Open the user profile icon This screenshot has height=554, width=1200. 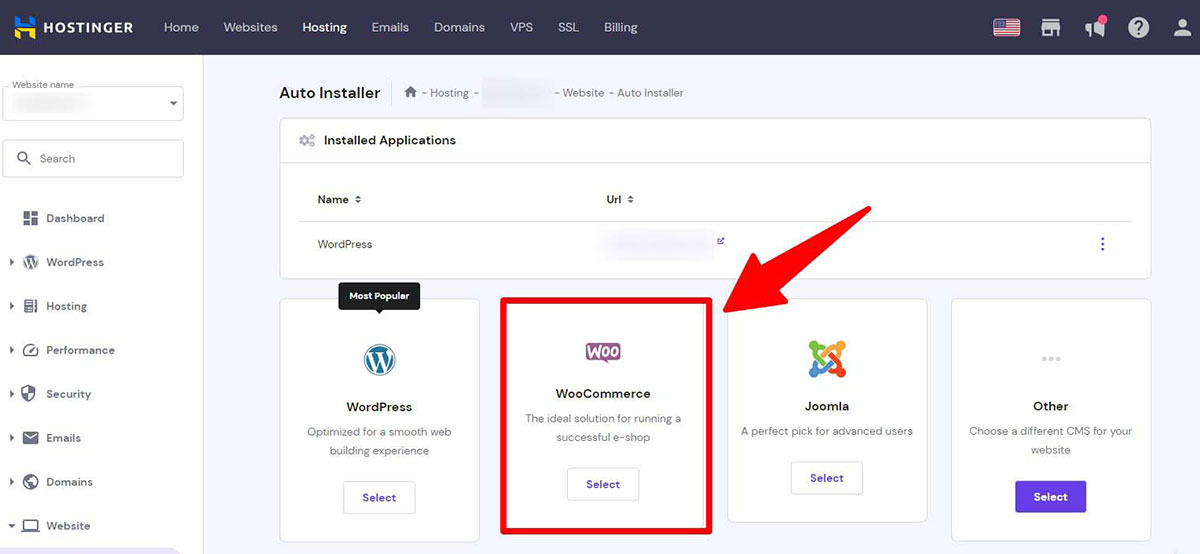tap(1183, 27)
